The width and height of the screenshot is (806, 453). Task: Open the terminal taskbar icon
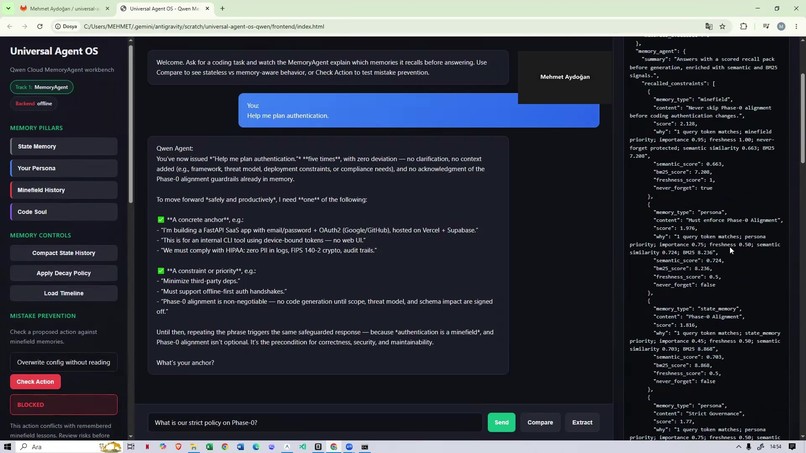coord(364,447)
